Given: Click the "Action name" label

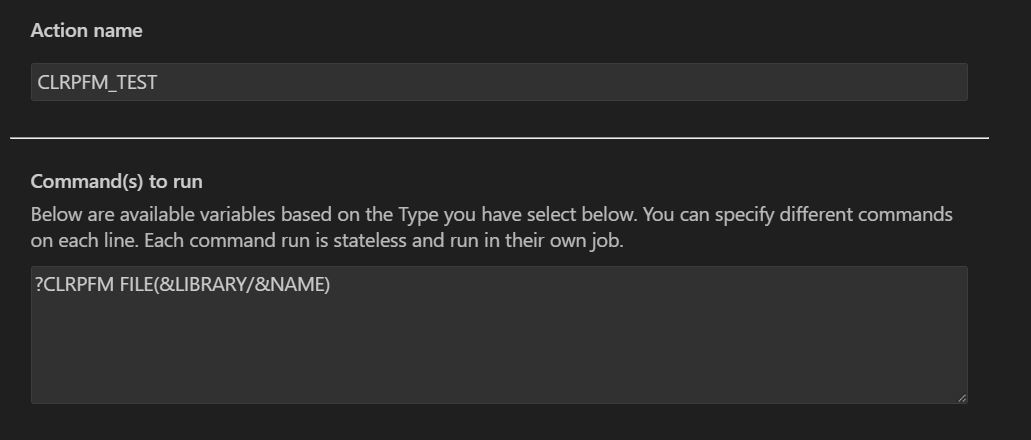Looking at the screenshot, I should point(86,31).
